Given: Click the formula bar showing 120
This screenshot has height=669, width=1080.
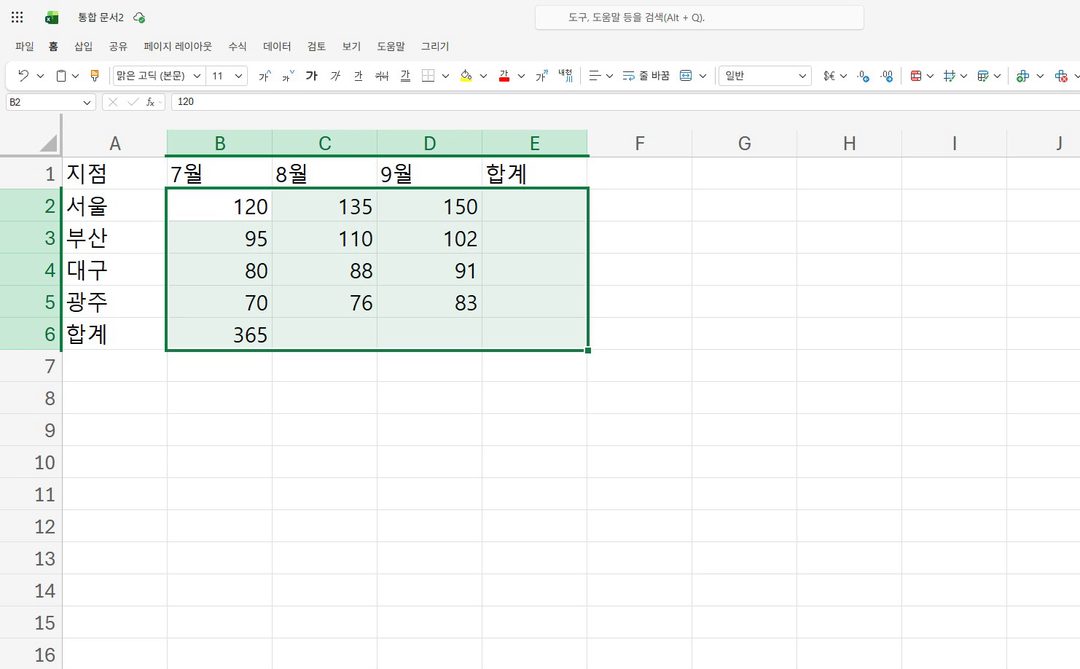Looking at the screenshot, I should coord(623,102).
